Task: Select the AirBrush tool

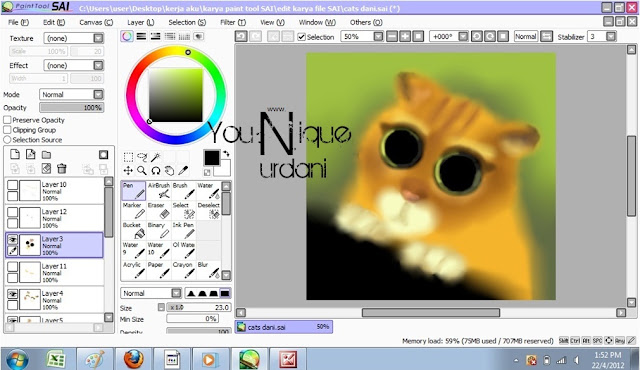Action: [x=158, y=191]
